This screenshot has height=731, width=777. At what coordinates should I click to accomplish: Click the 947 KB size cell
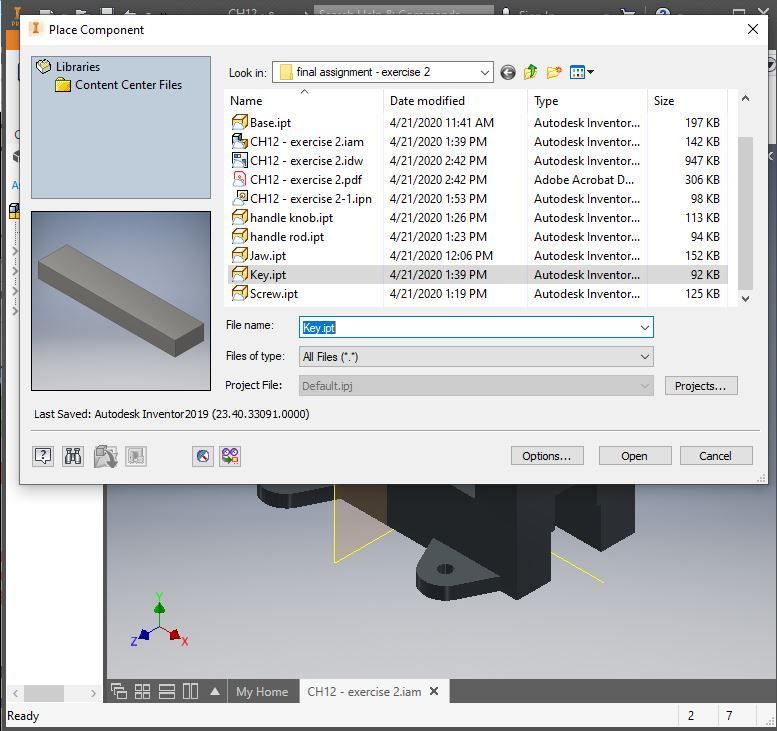coord(702,161)
